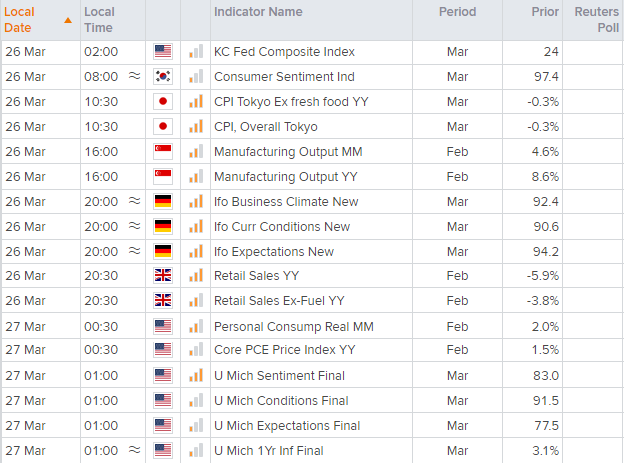Click Singapore flag for Manufacturing Output MM
This screenshot has height=464, width=624.
pos(163,152)
